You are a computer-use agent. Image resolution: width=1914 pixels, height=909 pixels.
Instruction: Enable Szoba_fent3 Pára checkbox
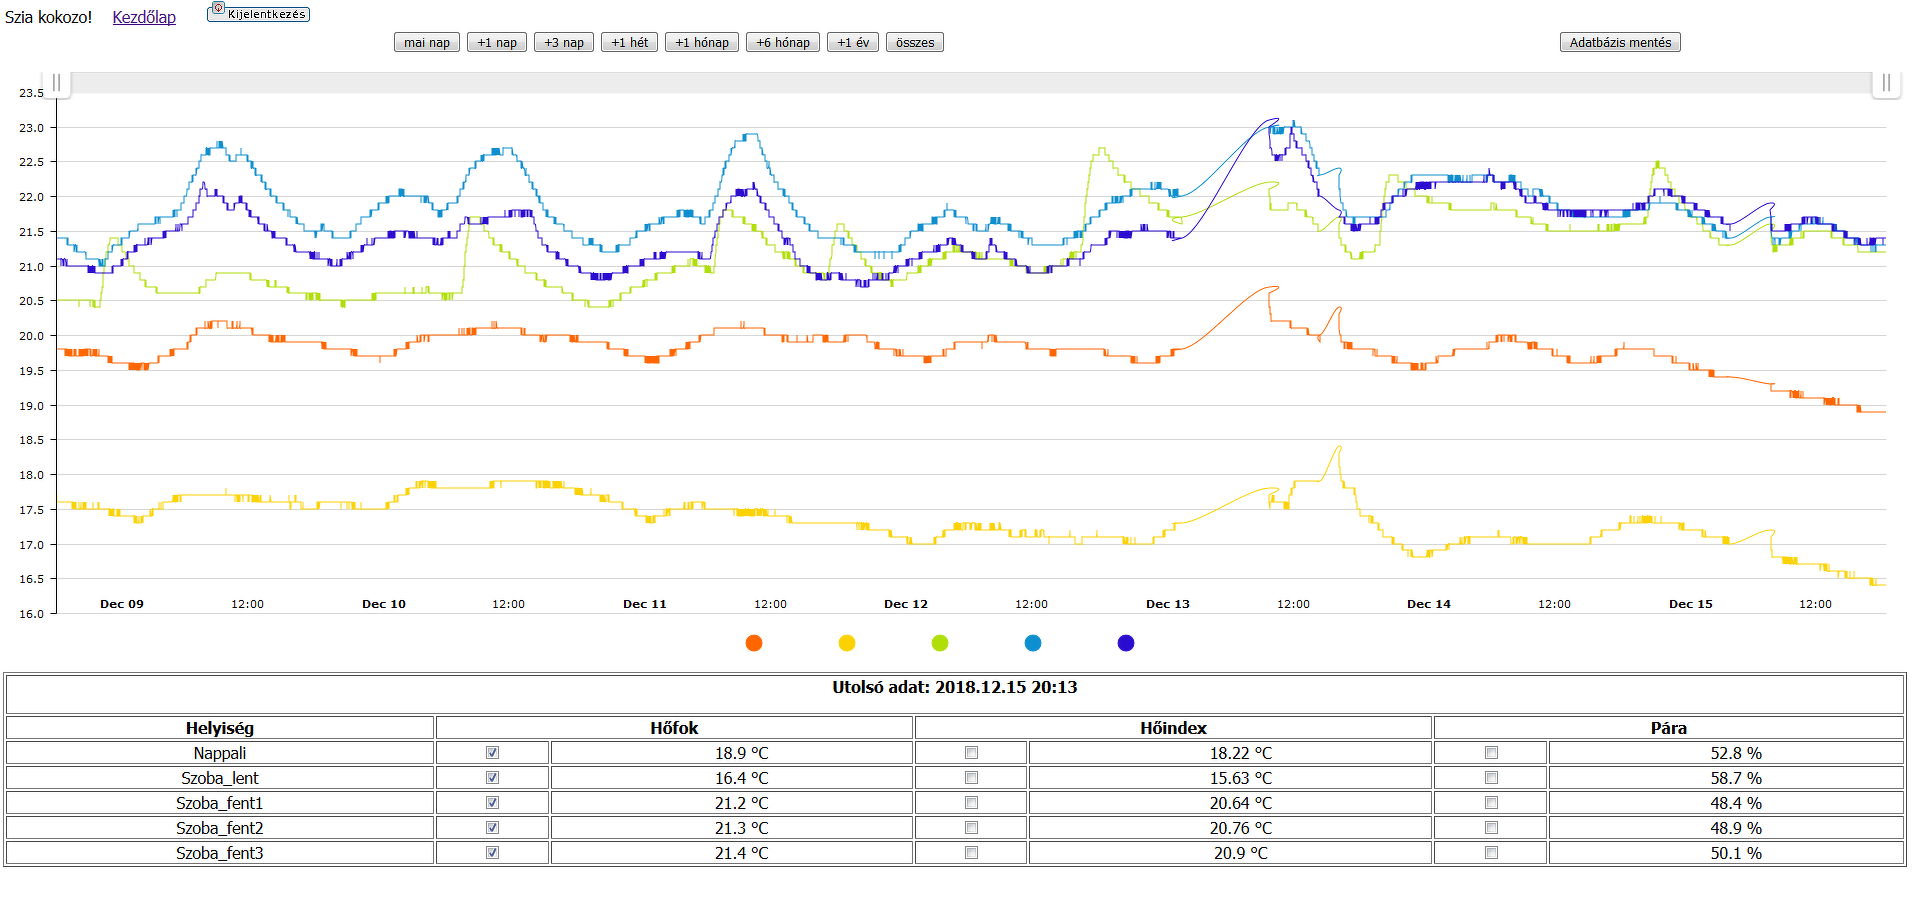1491,853
